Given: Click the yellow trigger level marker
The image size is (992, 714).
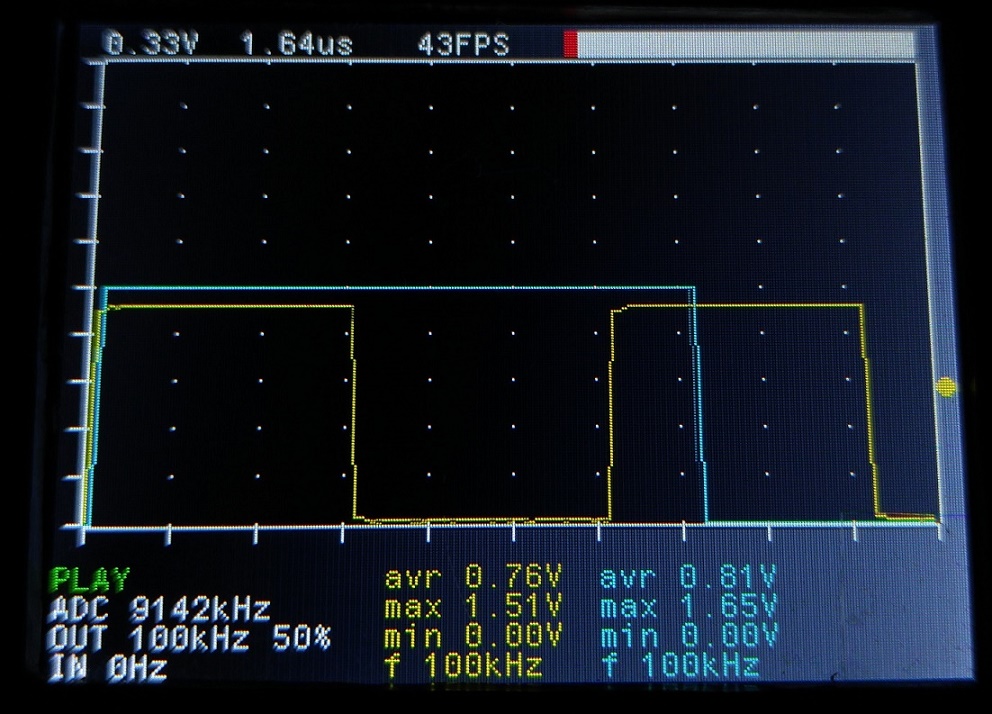Looking at the screenshot, I should tap(945, 387).
